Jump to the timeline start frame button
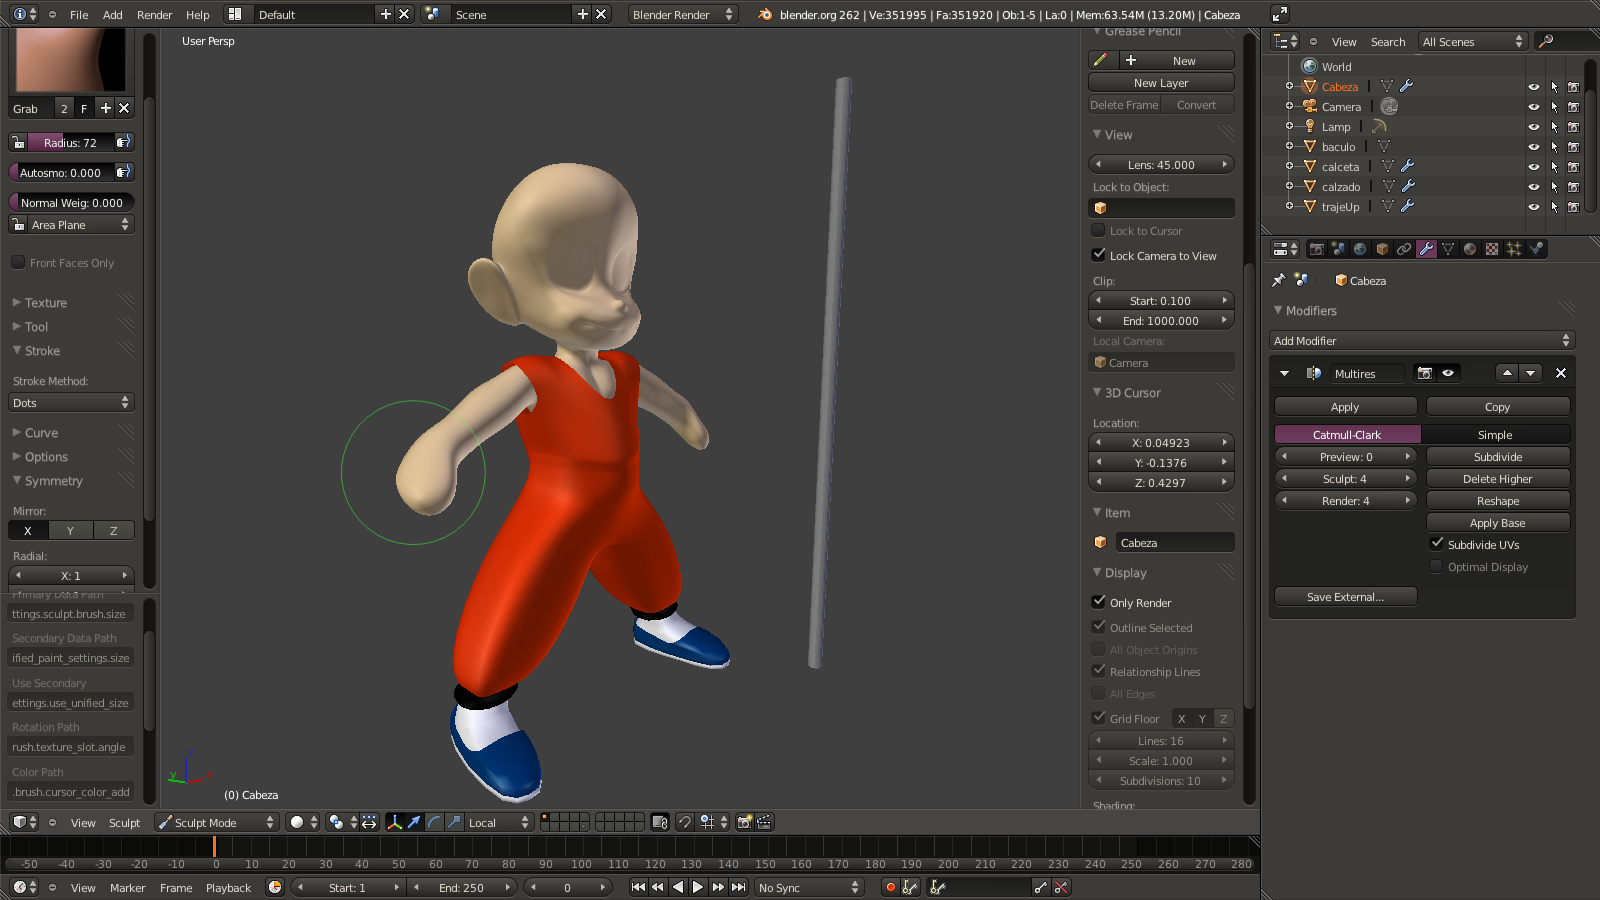 click(x=638, y=887)
